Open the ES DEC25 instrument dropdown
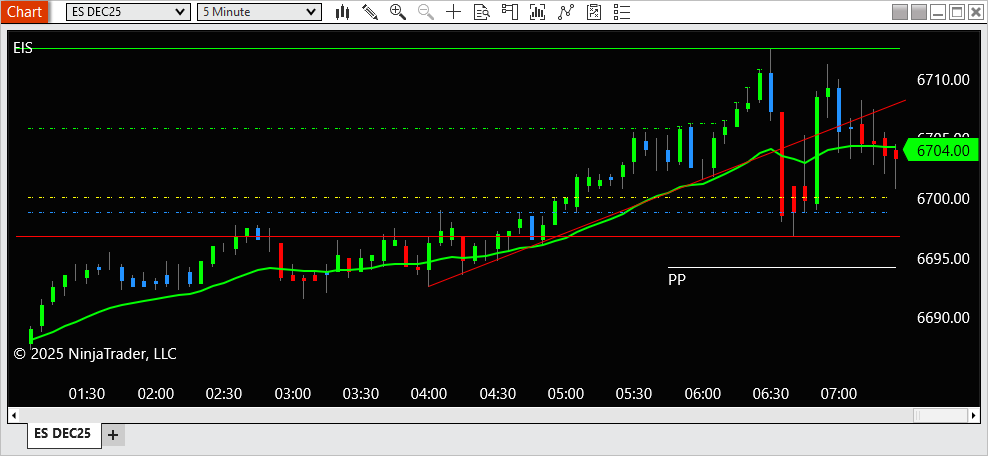 (128, 11)
